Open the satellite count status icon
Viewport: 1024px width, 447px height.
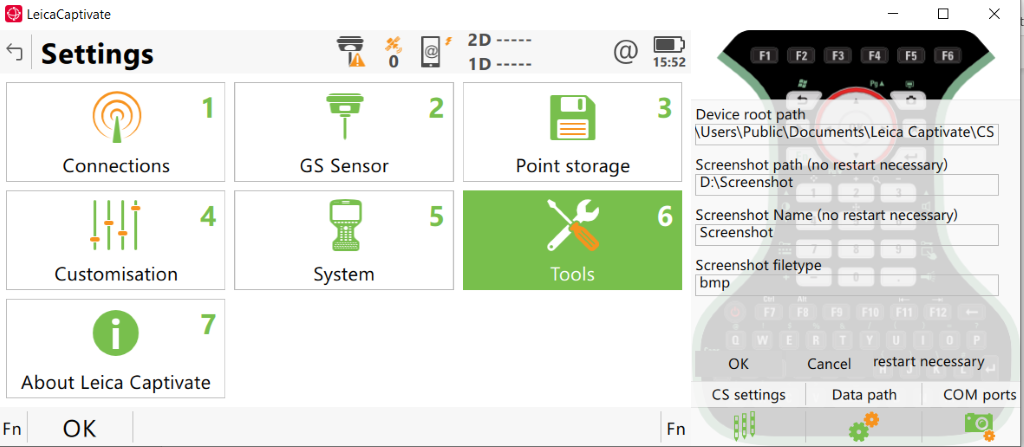(x=393, y=52)
